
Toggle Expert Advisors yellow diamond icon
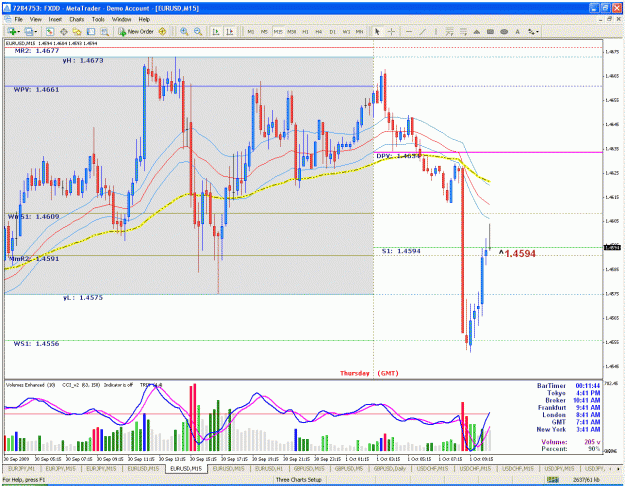[x=162, y=31]
